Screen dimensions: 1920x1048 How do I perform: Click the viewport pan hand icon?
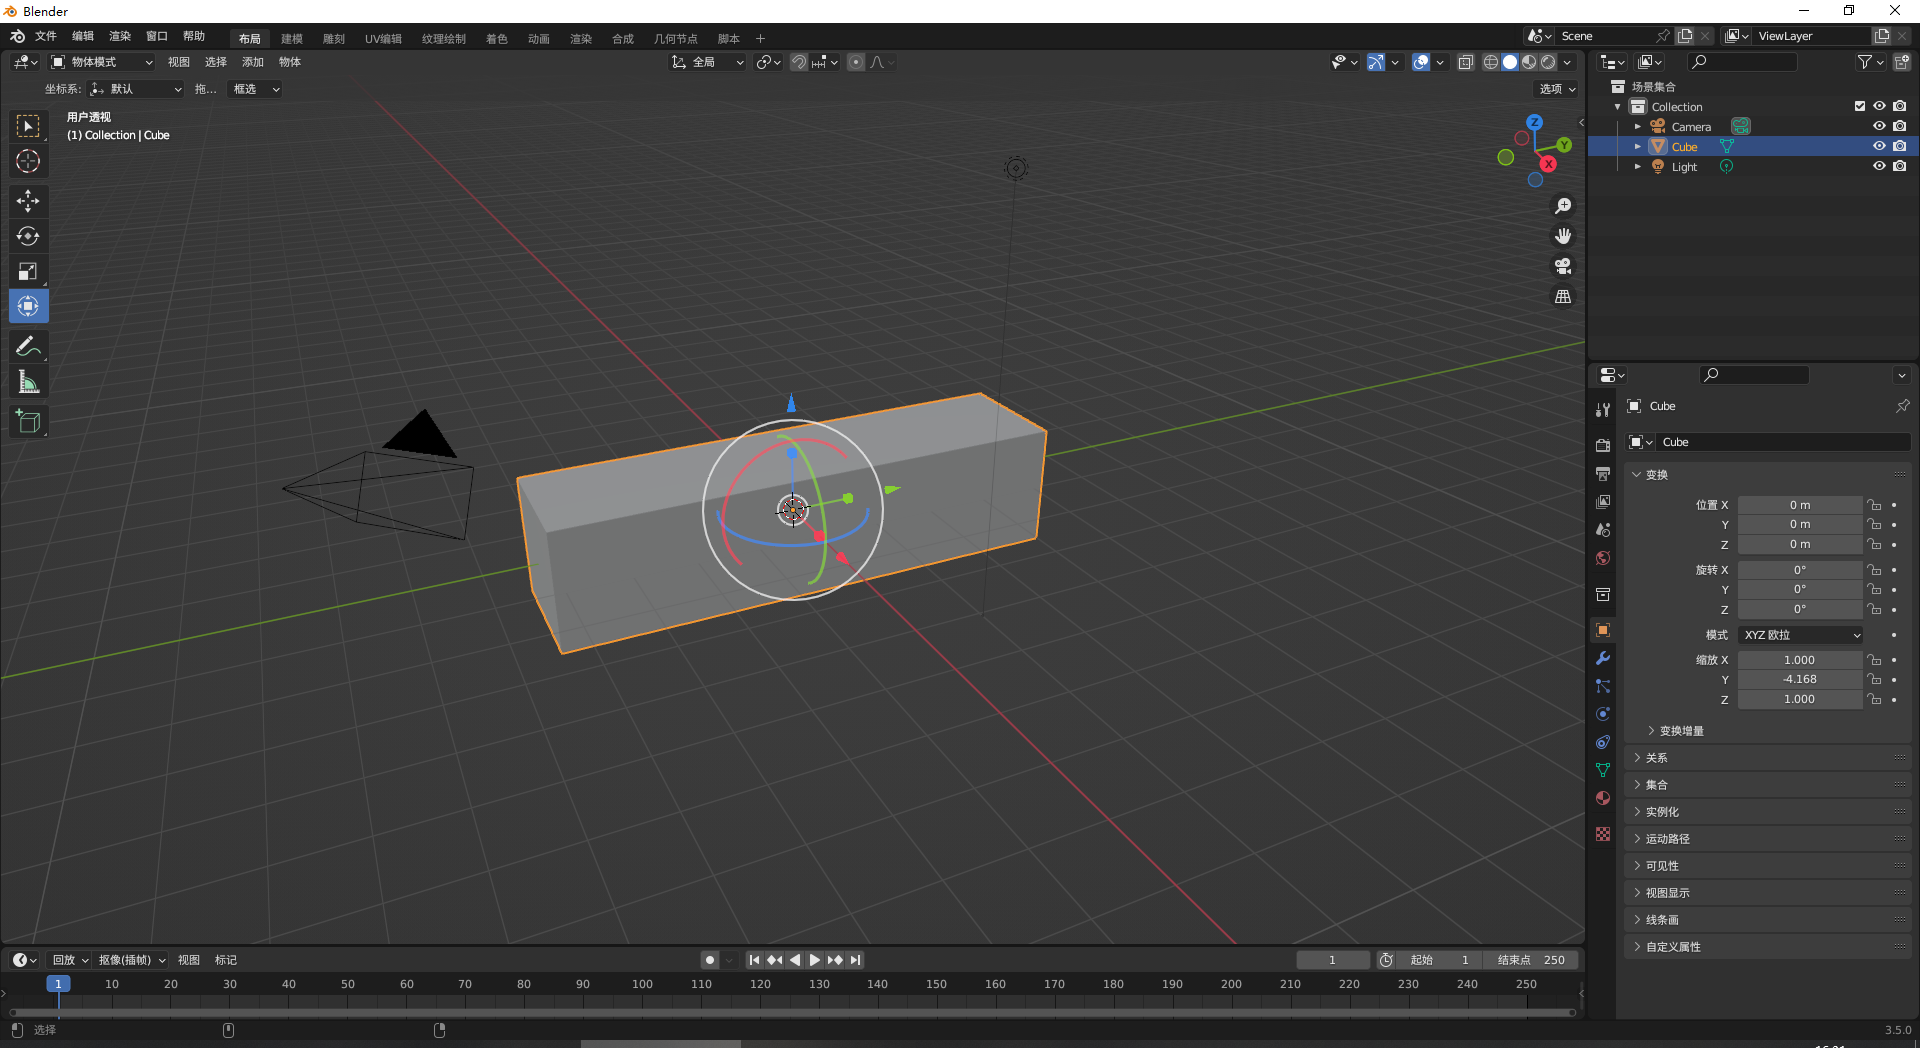1563,236
